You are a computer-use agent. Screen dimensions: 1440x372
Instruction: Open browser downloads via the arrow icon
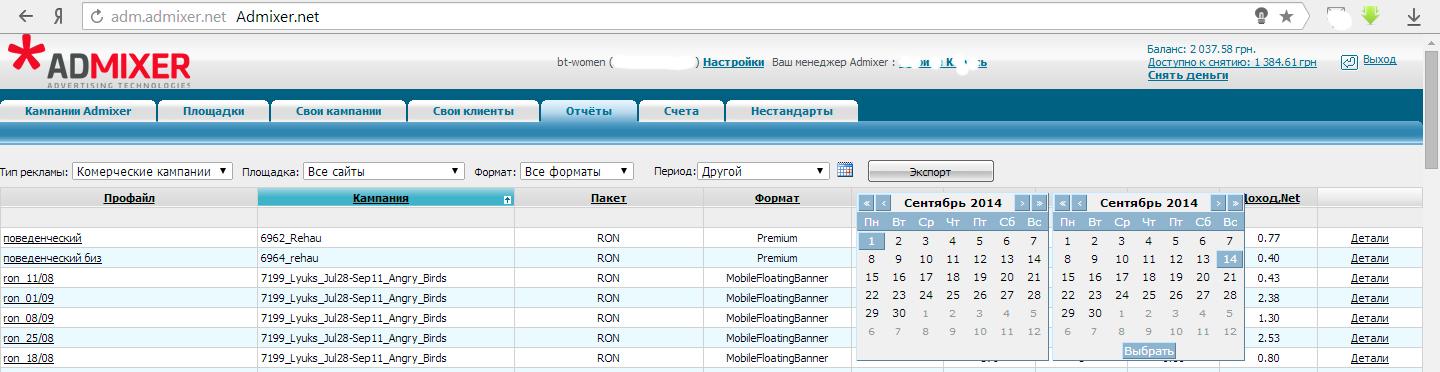pyautogui.click(x=1415, y=17)
